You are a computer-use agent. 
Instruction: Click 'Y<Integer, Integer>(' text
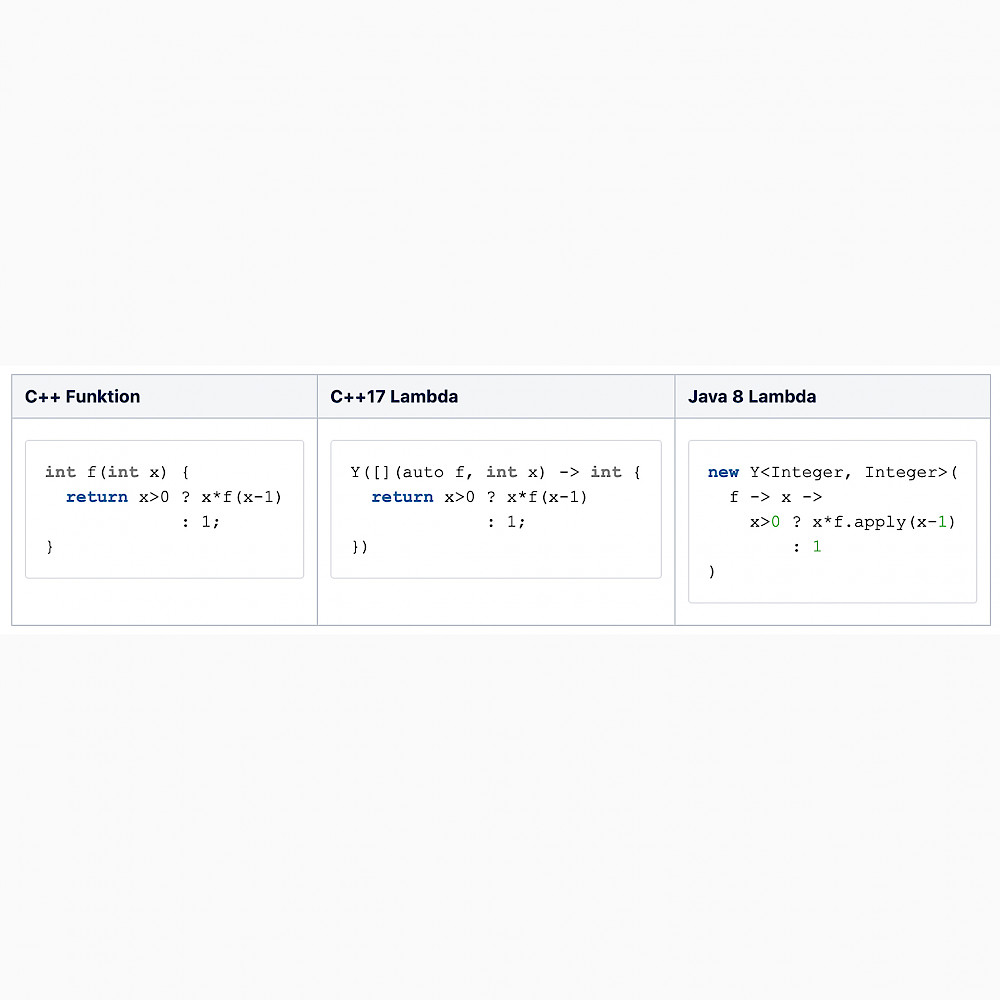(854, 473)
